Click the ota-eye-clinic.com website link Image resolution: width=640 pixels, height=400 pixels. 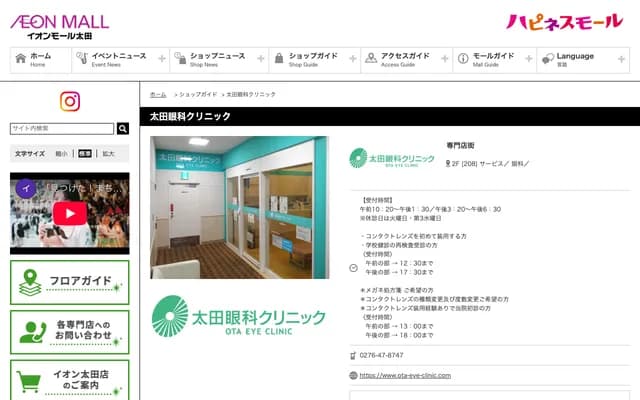(x=405, y=375)
